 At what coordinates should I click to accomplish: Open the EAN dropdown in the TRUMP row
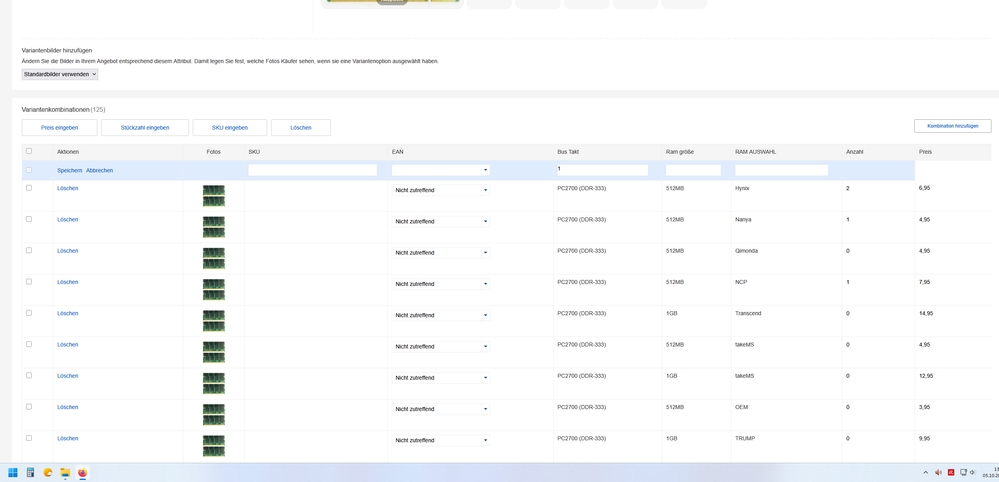tap(441, 440)
